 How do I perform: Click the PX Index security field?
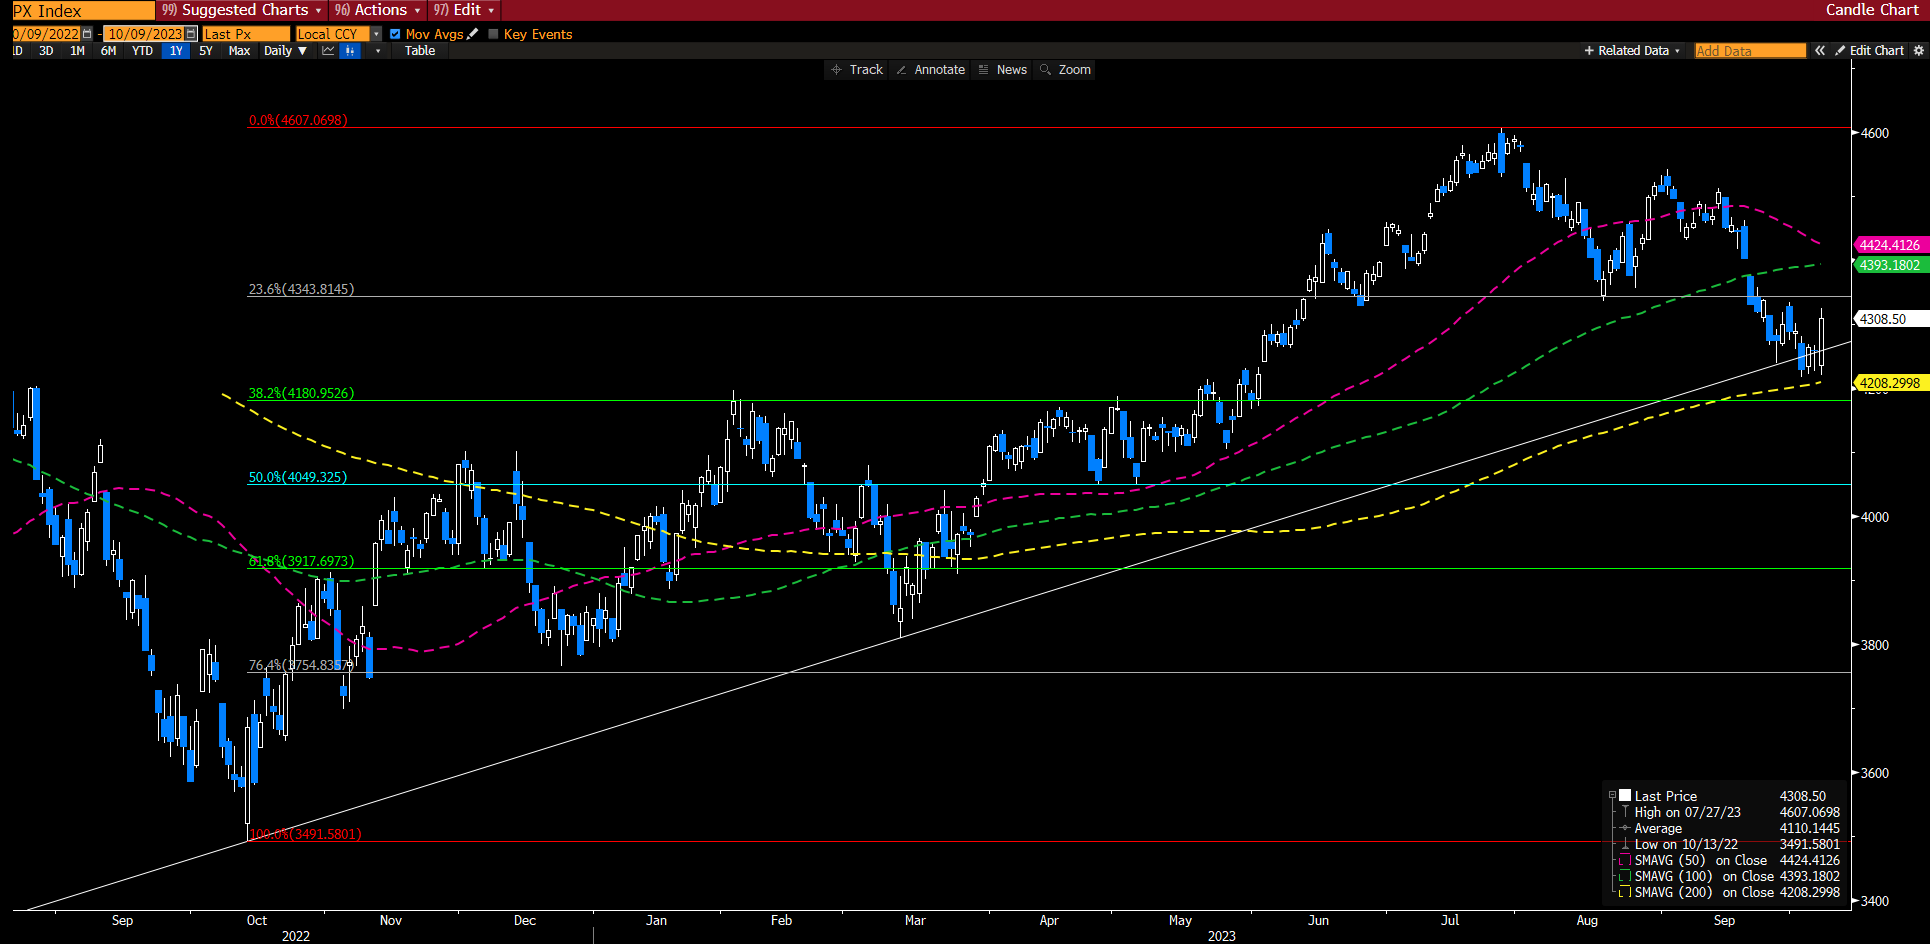83,11
